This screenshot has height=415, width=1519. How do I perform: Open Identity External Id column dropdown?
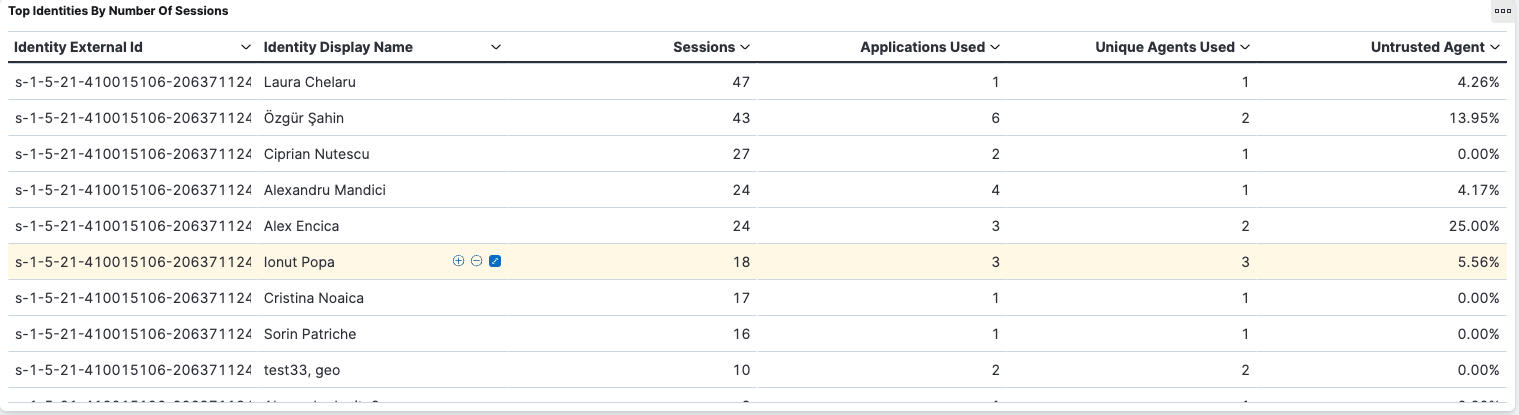[x=246, y=47]
